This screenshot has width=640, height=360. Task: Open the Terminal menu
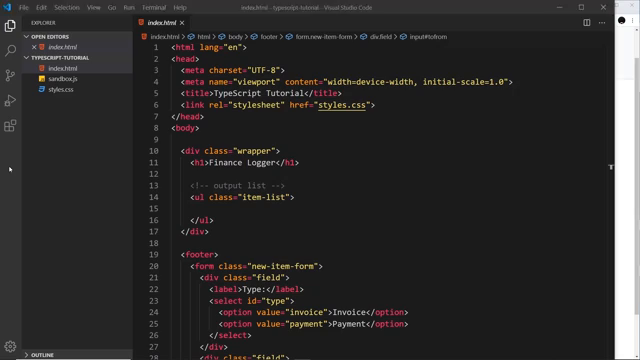point(154,7)
